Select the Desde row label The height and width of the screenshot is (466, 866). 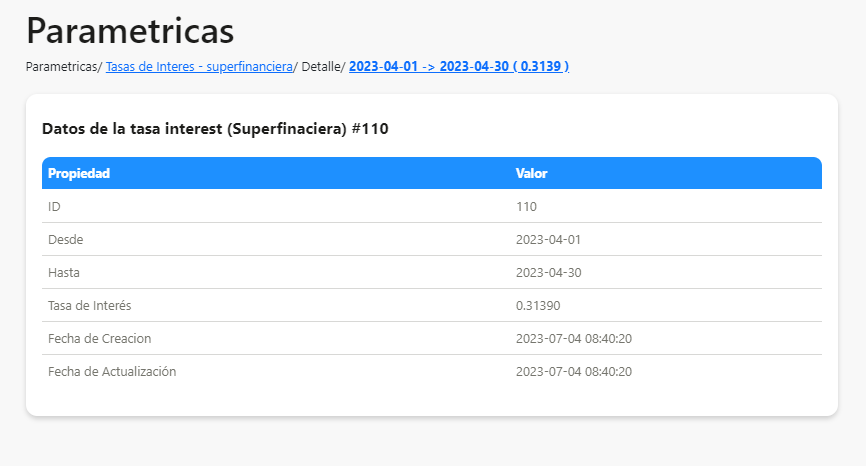point(66,239)
